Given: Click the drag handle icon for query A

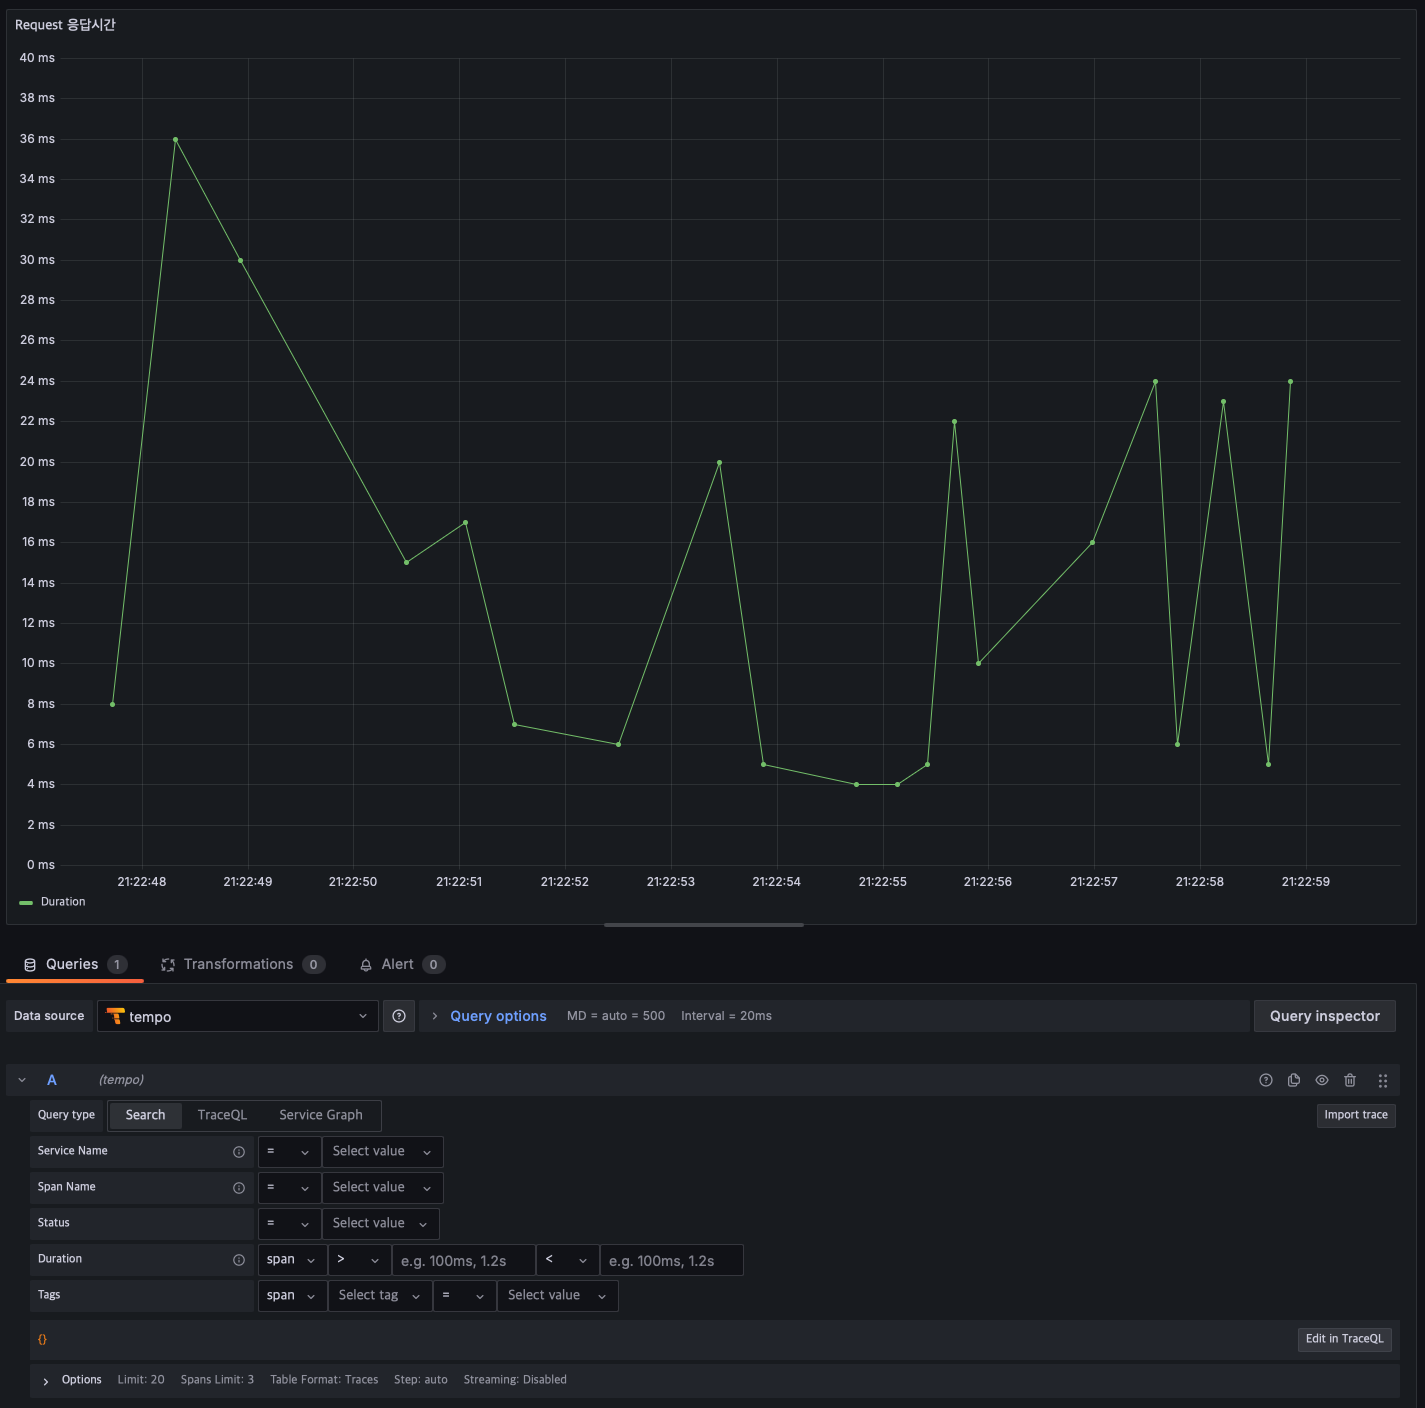Looking at the screenshot, I should 1382,1080.
